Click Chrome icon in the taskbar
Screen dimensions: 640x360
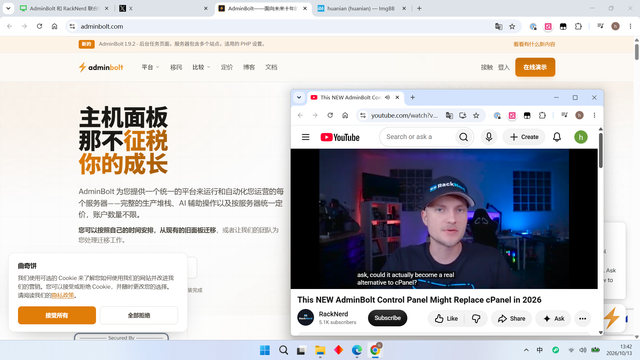click(375, 350)
